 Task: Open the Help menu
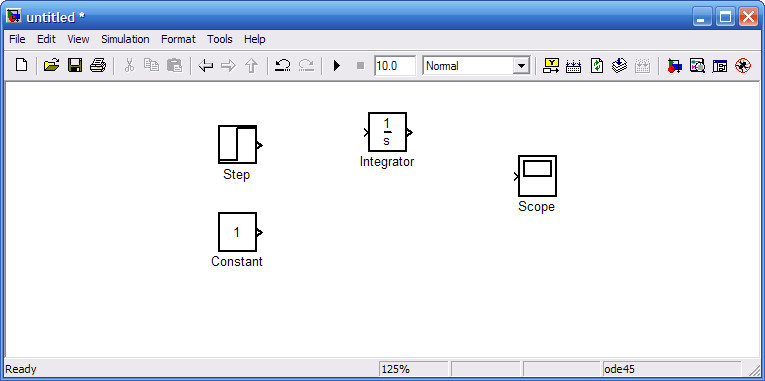pos(255,39)
